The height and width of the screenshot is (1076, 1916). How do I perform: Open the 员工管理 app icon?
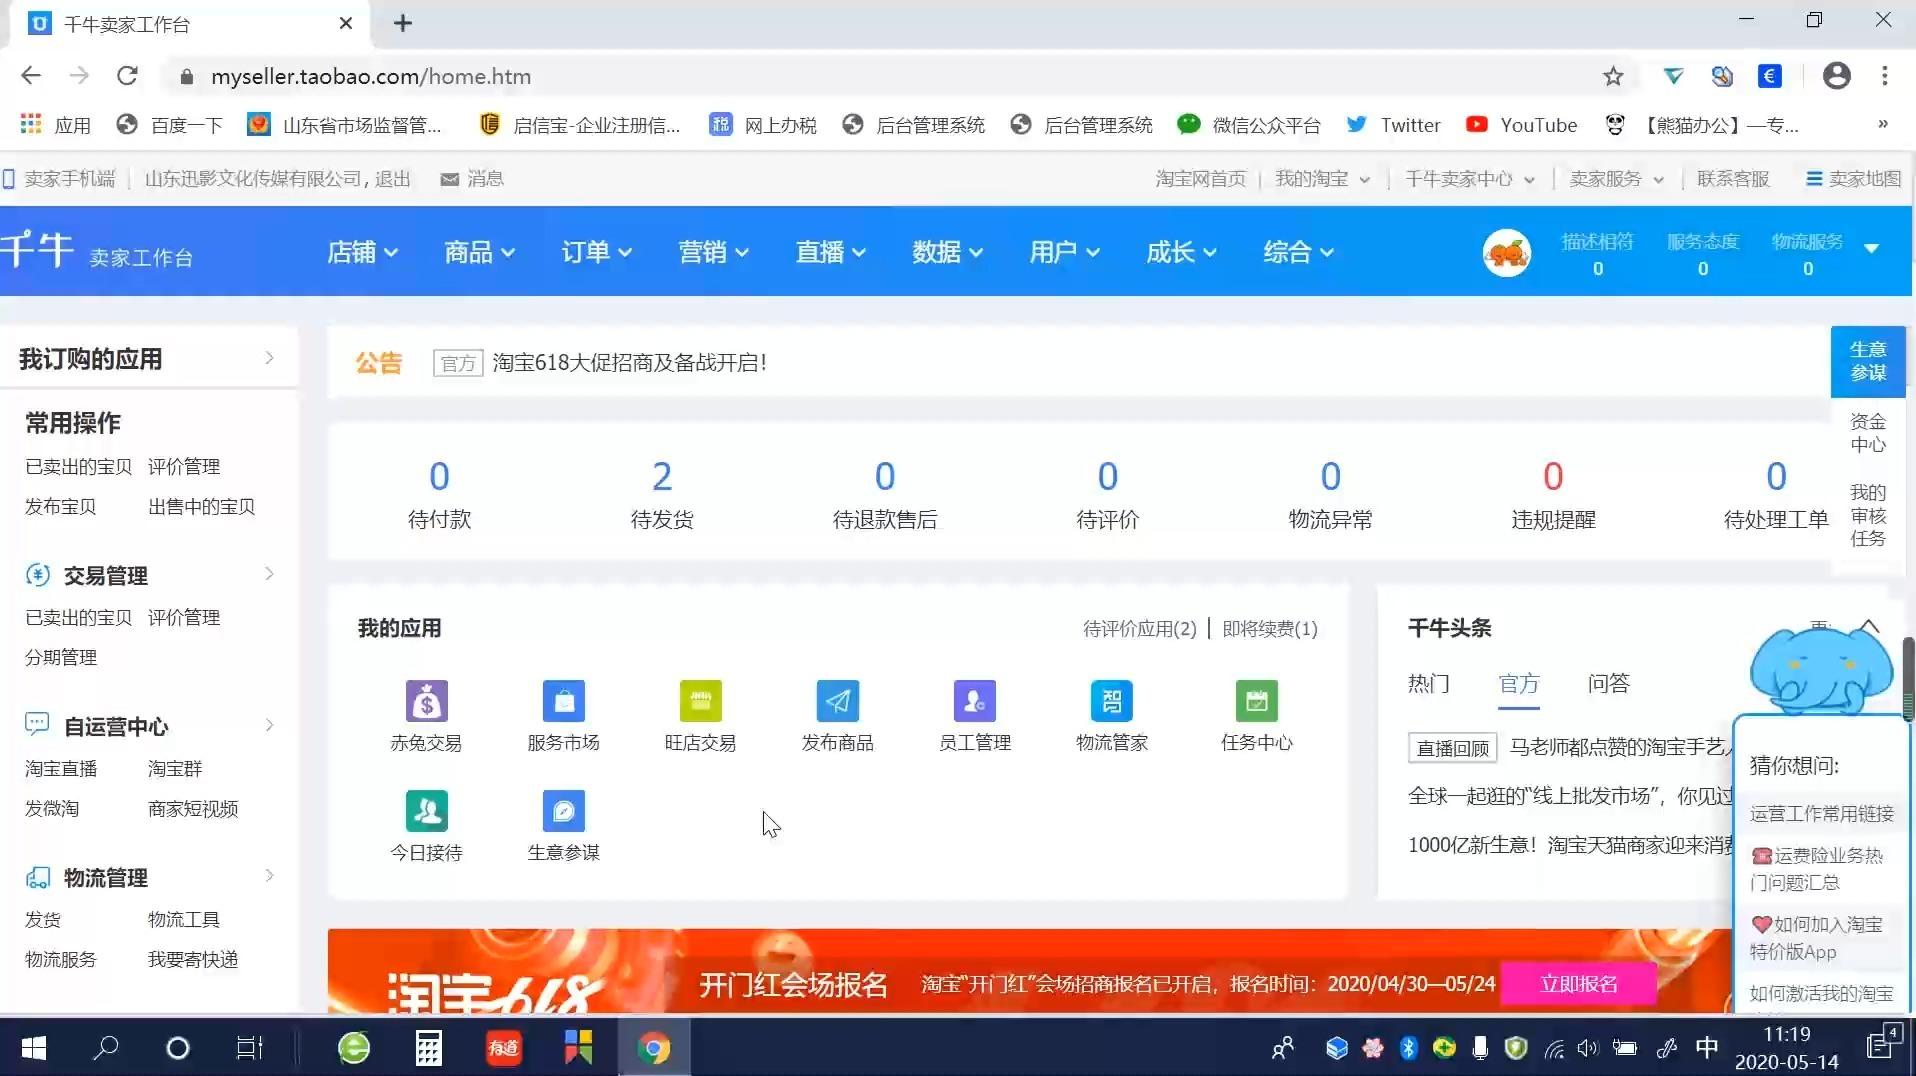click(x=974, y=701)
